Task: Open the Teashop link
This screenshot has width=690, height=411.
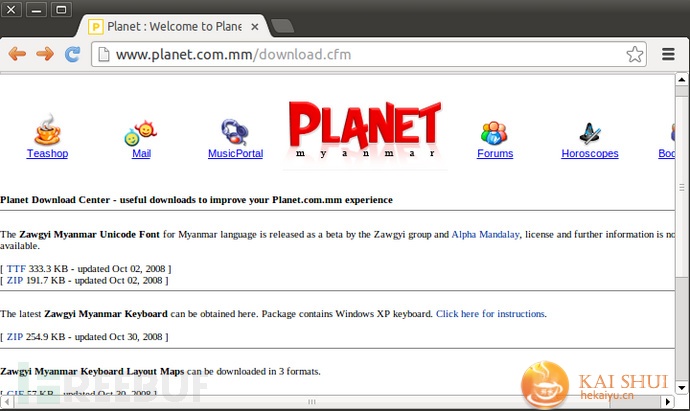Action: pos(47,154)
